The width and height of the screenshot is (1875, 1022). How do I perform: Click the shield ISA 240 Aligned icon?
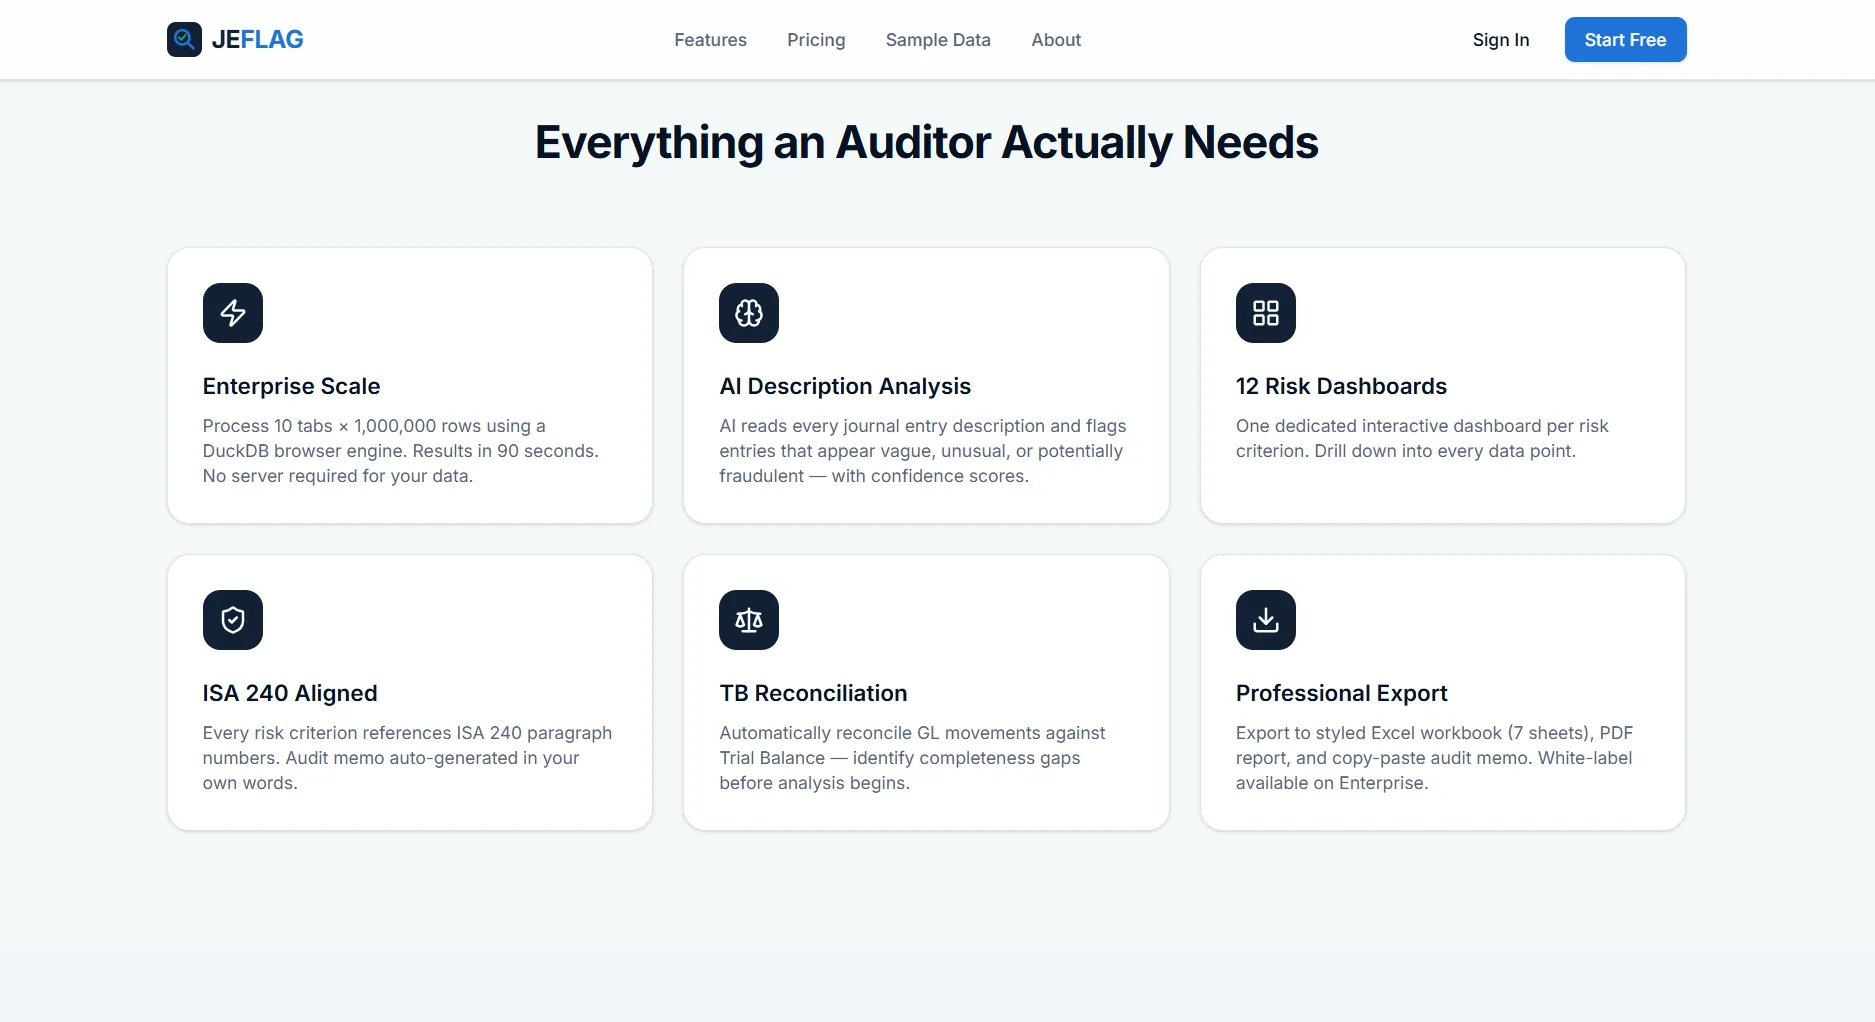point(233,620)
